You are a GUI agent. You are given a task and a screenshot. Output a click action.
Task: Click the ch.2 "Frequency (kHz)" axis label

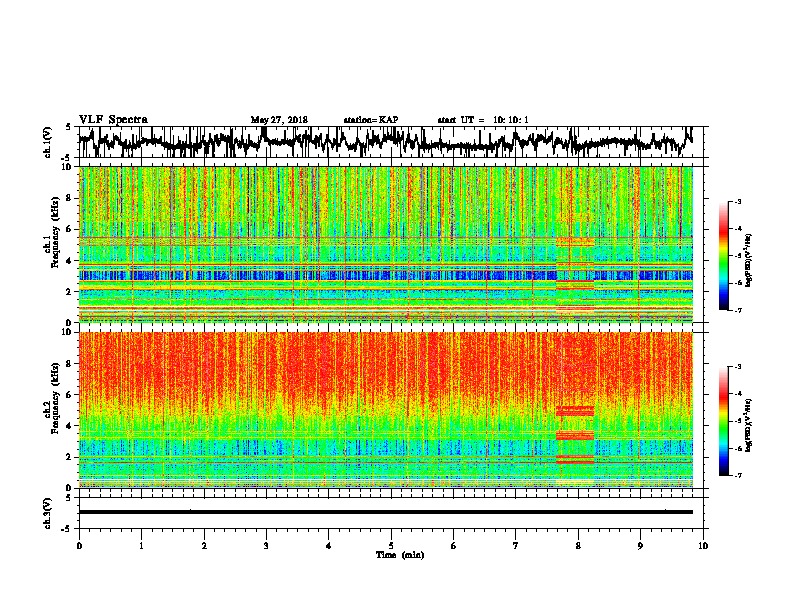click(x=55, y=398)
